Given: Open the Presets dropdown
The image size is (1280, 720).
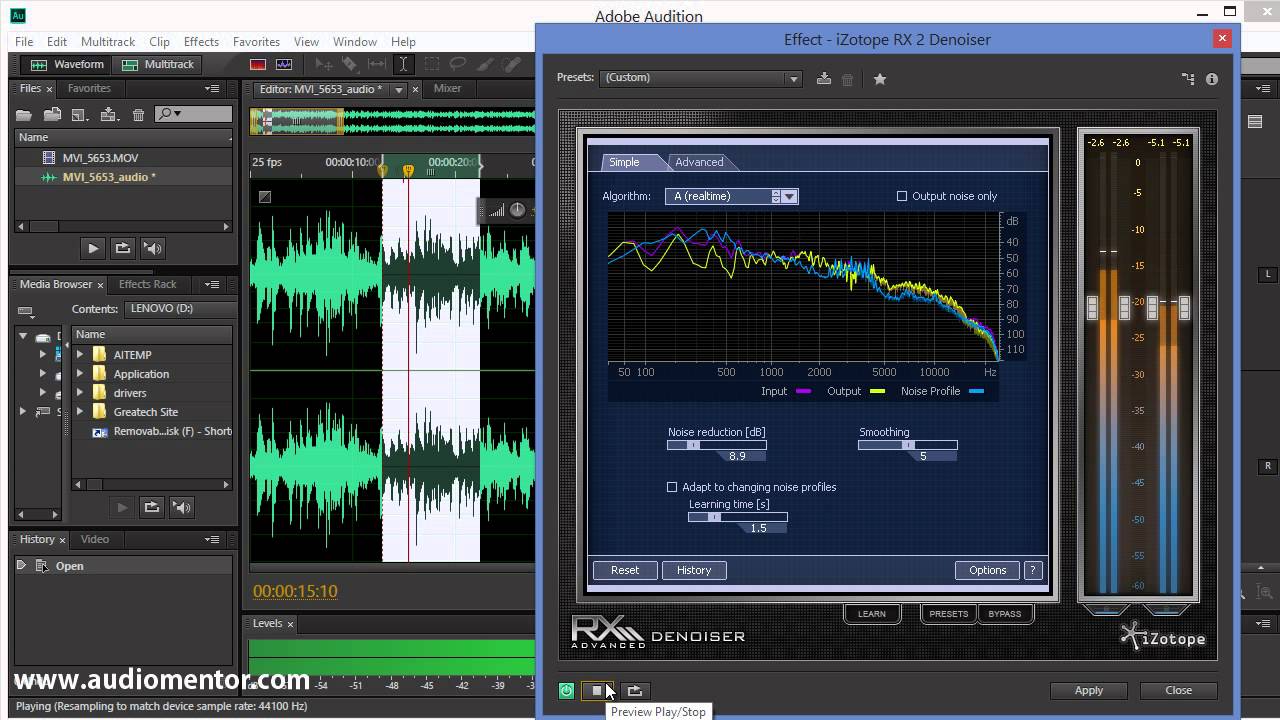Looking at the screenshot, I should pos(701,78).
